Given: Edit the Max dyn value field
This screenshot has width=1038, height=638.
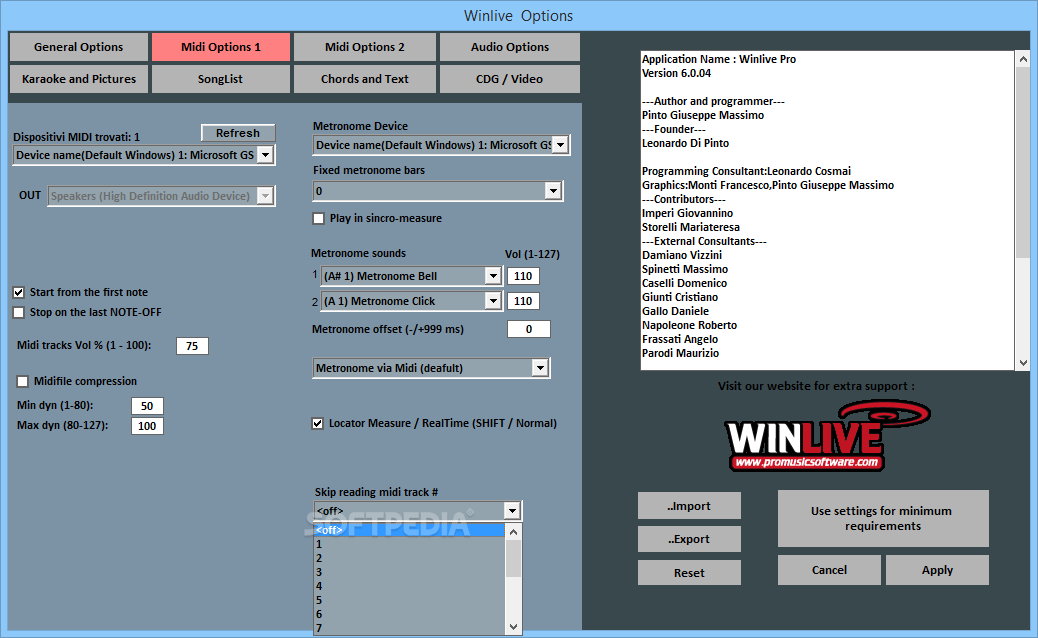Looking at the screenshot, I should point(147,426).
